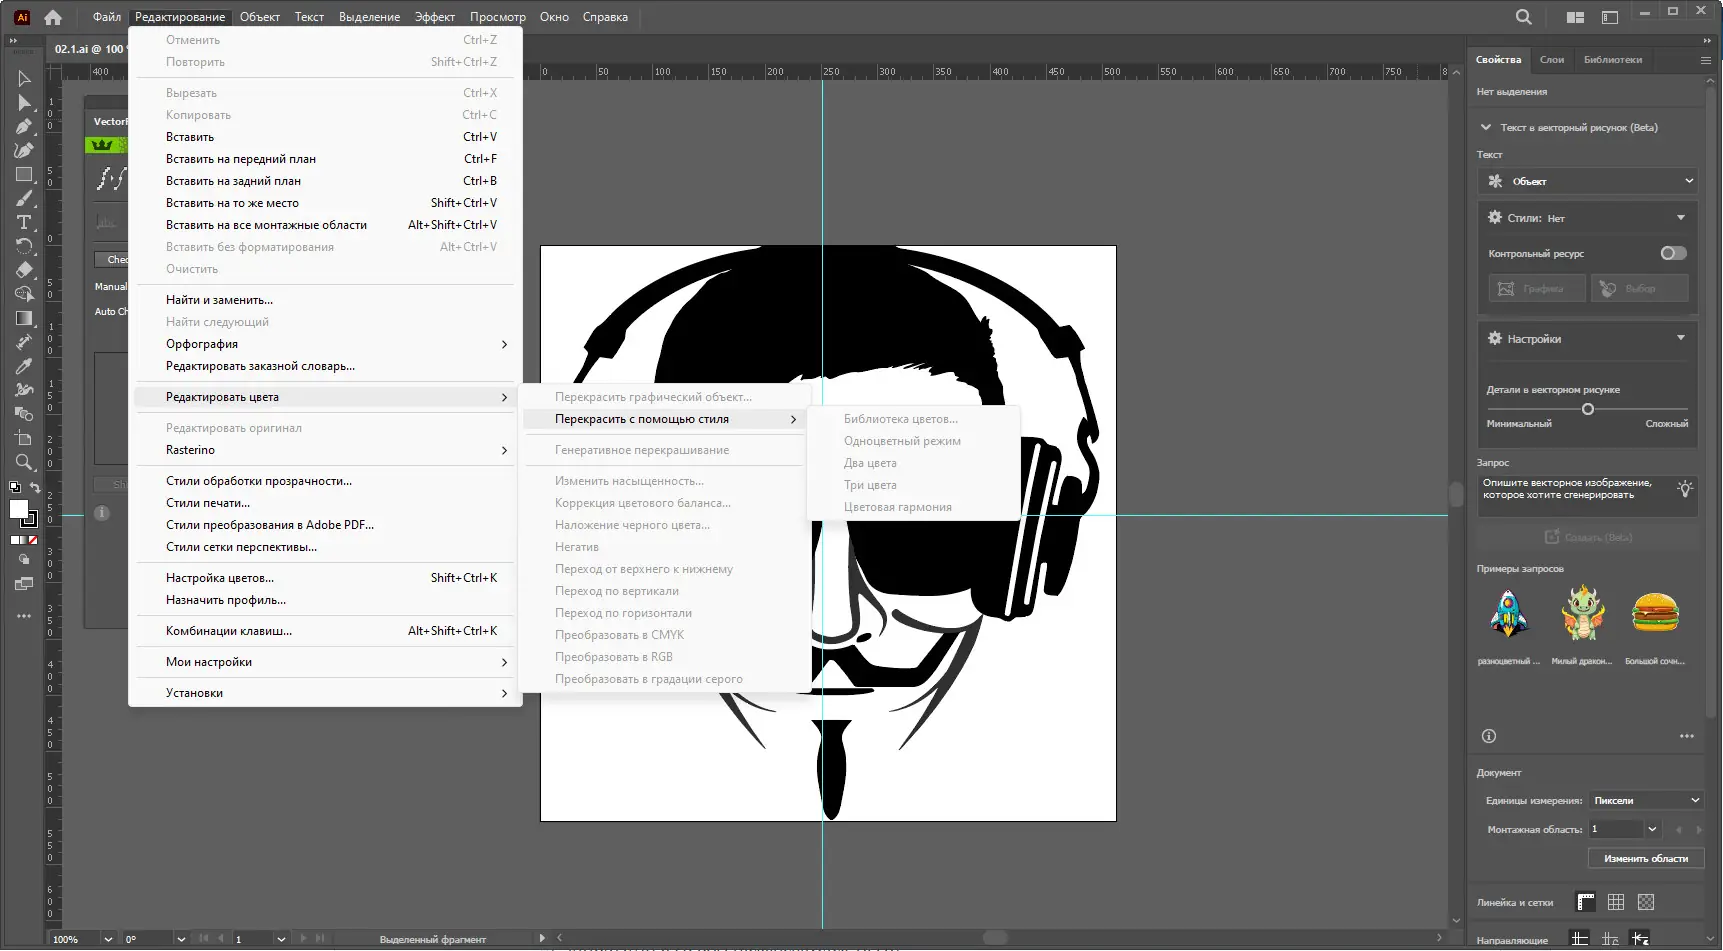1723x951 pixels.
Task: Toggle rulers display in Линейка и сетки
Action: [x=1585, y=902]
